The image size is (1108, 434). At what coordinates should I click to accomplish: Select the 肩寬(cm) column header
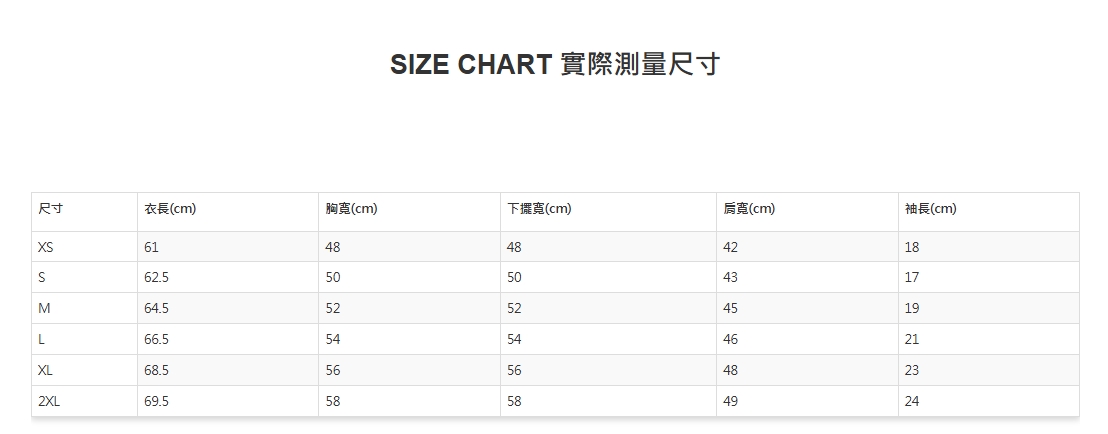tap(749, 209)
